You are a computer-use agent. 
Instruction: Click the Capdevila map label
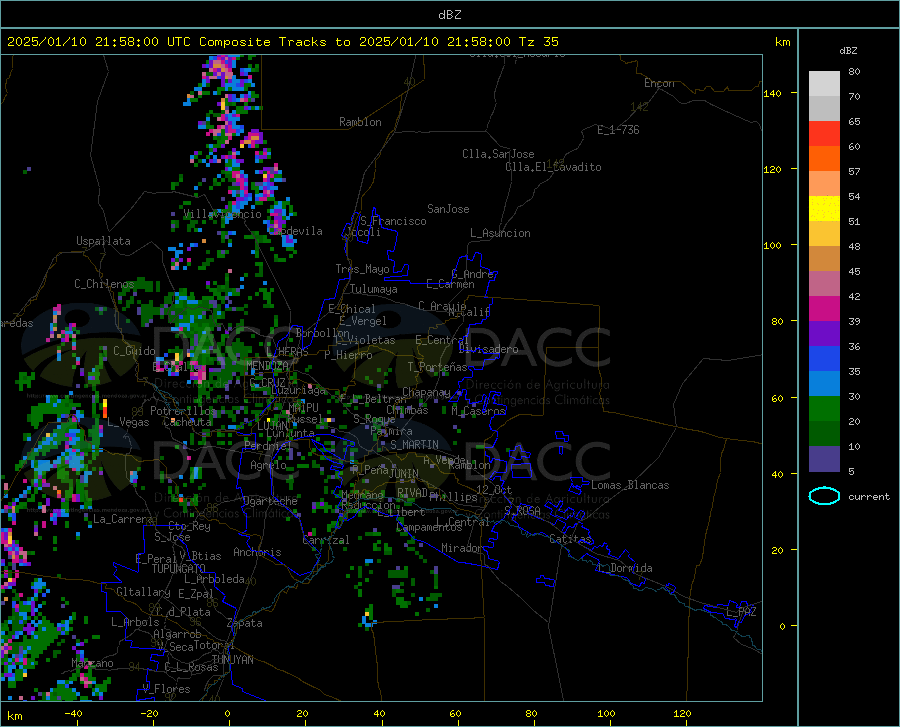(x=298, y=231)
